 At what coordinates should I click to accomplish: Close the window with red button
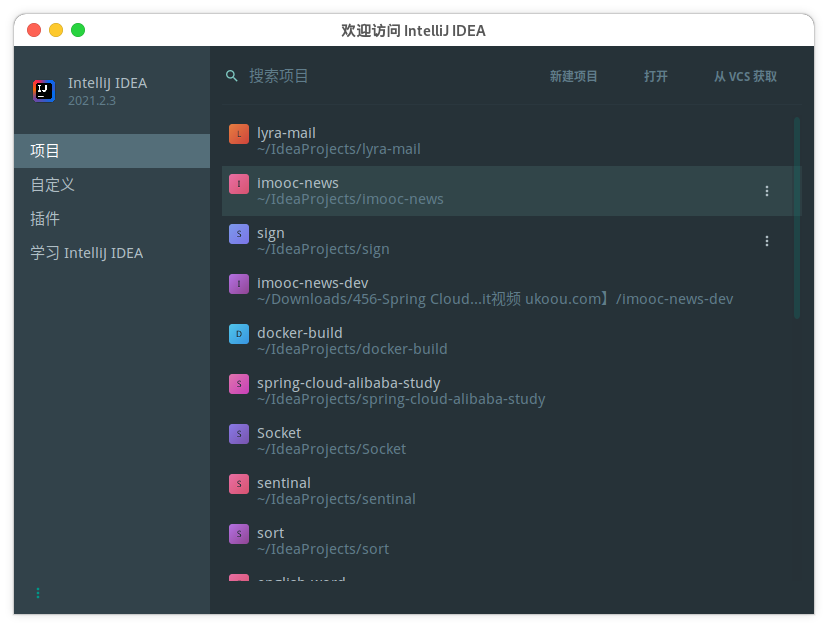pos(34,30)
